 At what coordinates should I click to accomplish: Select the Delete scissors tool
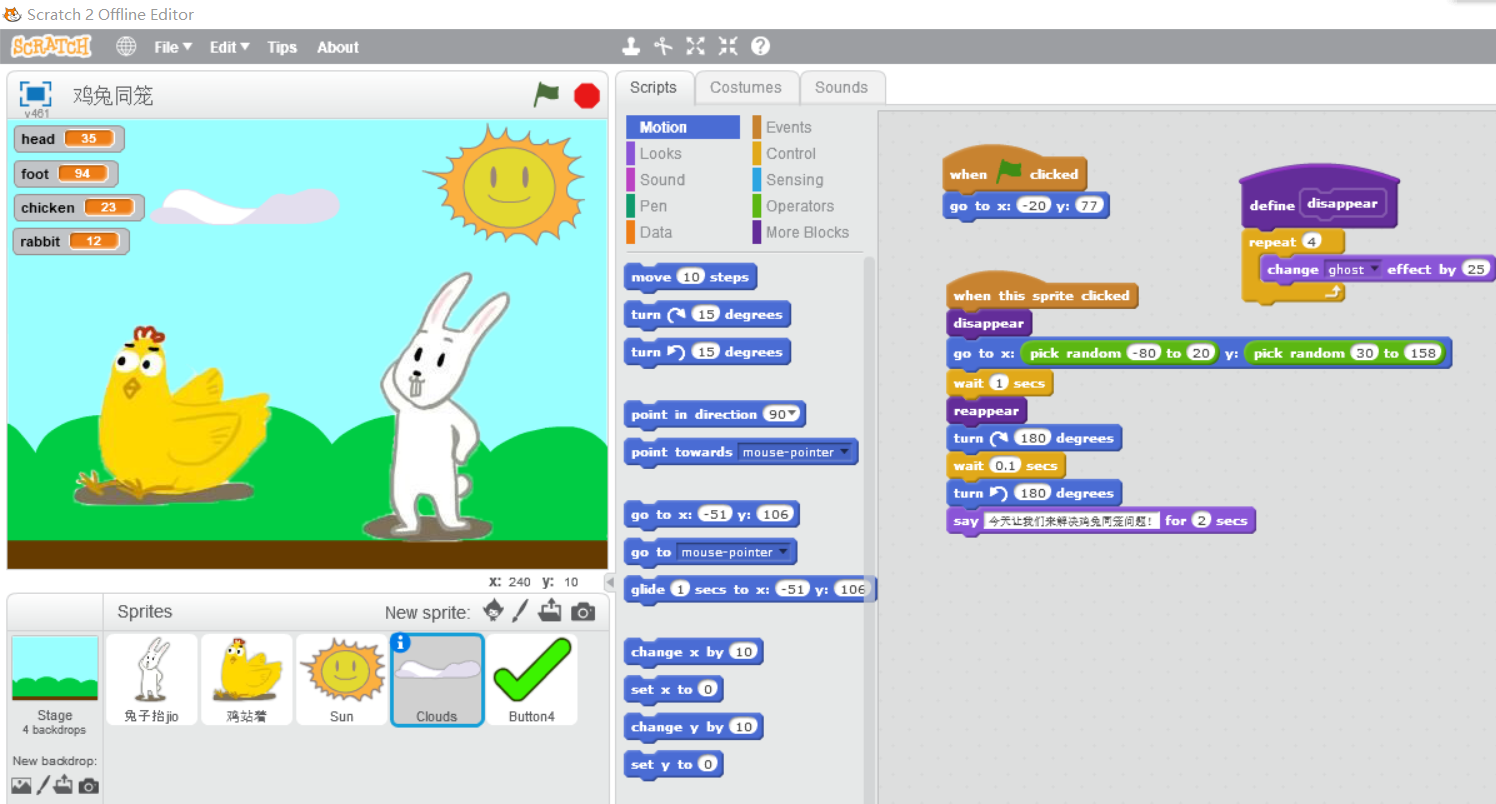pos(663,46)
